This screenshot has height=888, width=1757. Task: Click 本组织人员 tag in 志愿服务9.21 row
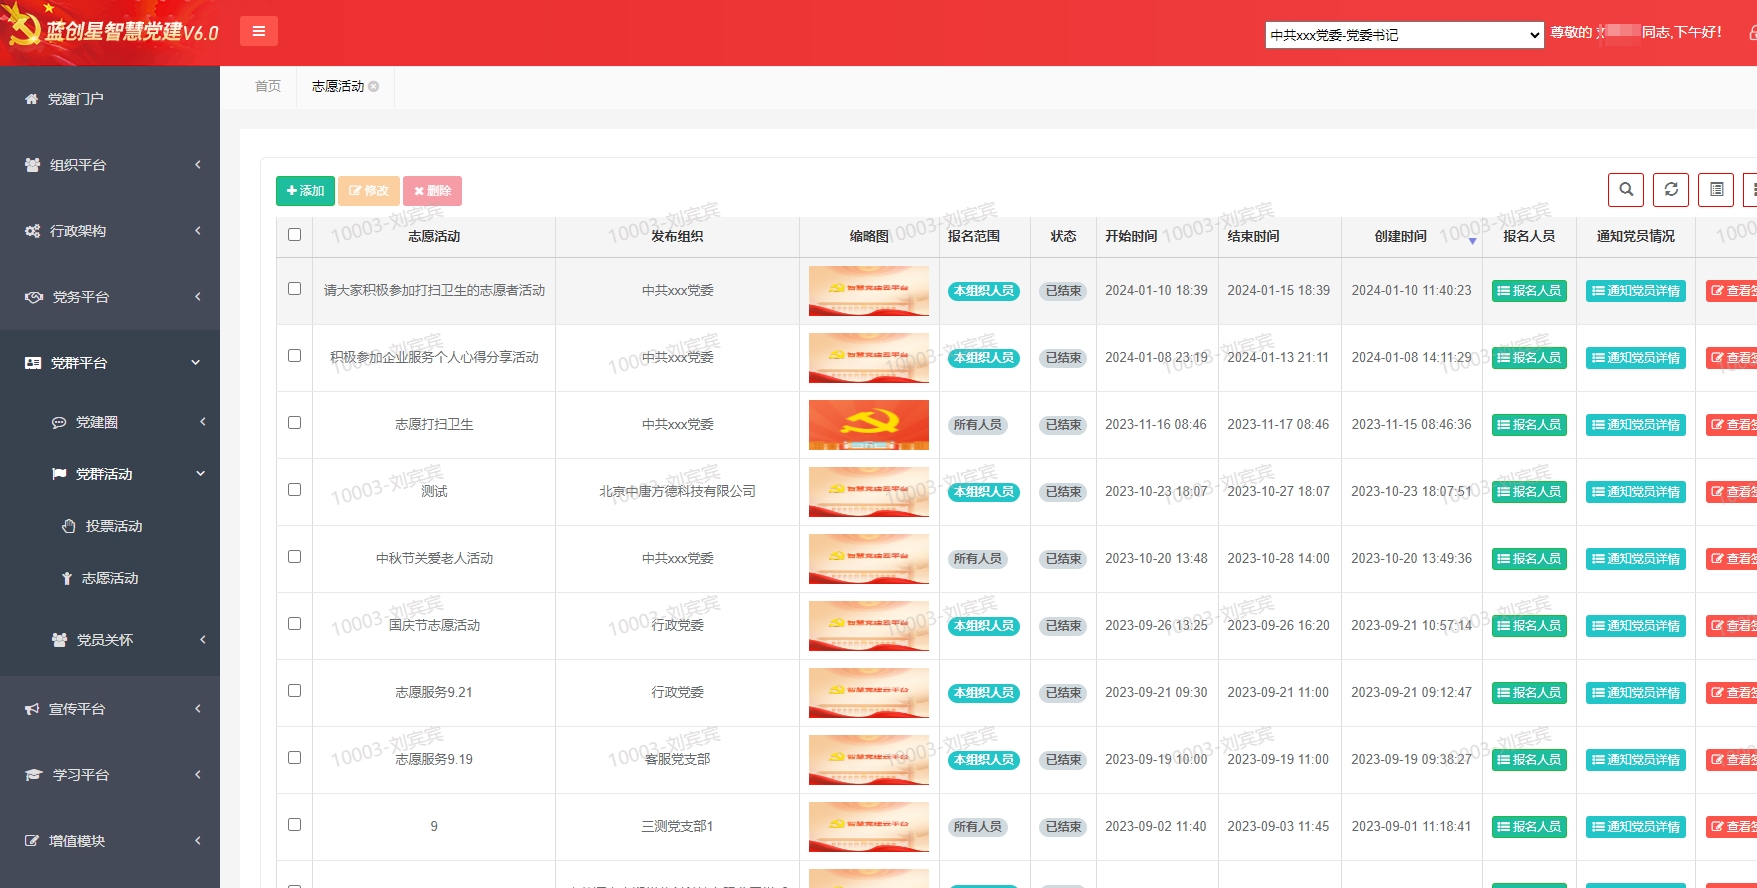point(984,693)
